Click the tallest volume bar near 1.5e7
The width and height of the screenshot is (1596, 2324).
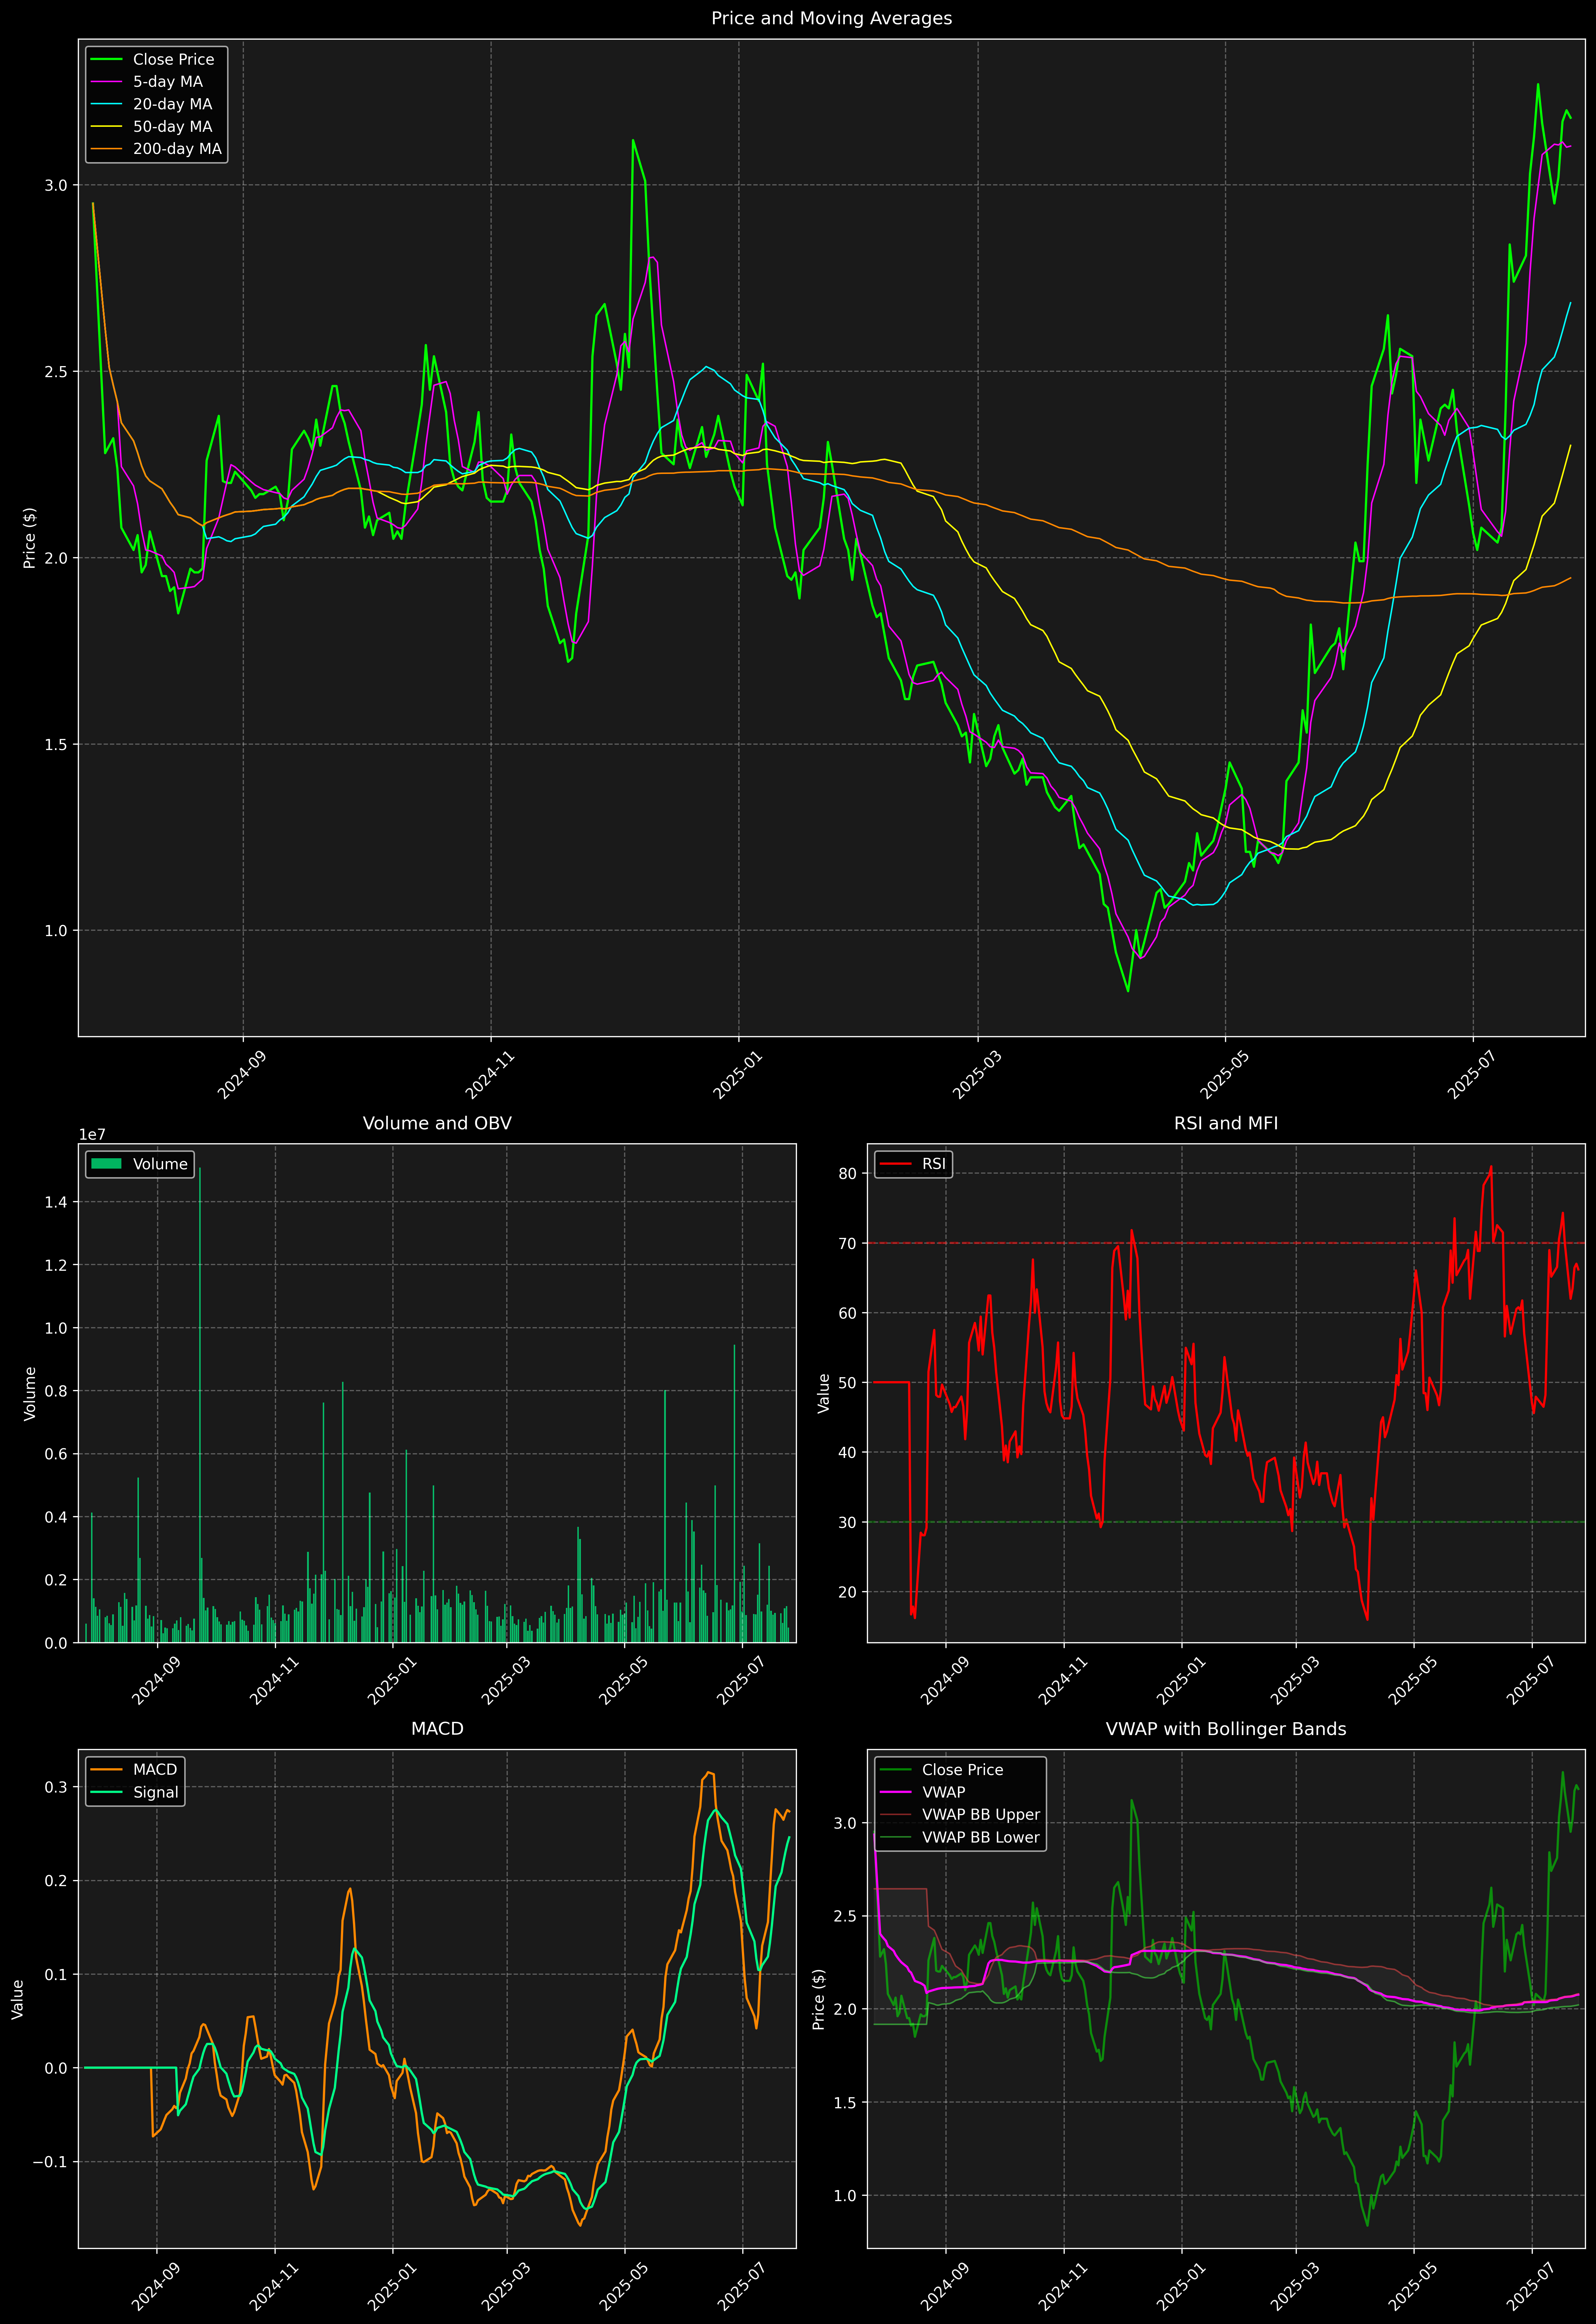(x=200, y=1405)
